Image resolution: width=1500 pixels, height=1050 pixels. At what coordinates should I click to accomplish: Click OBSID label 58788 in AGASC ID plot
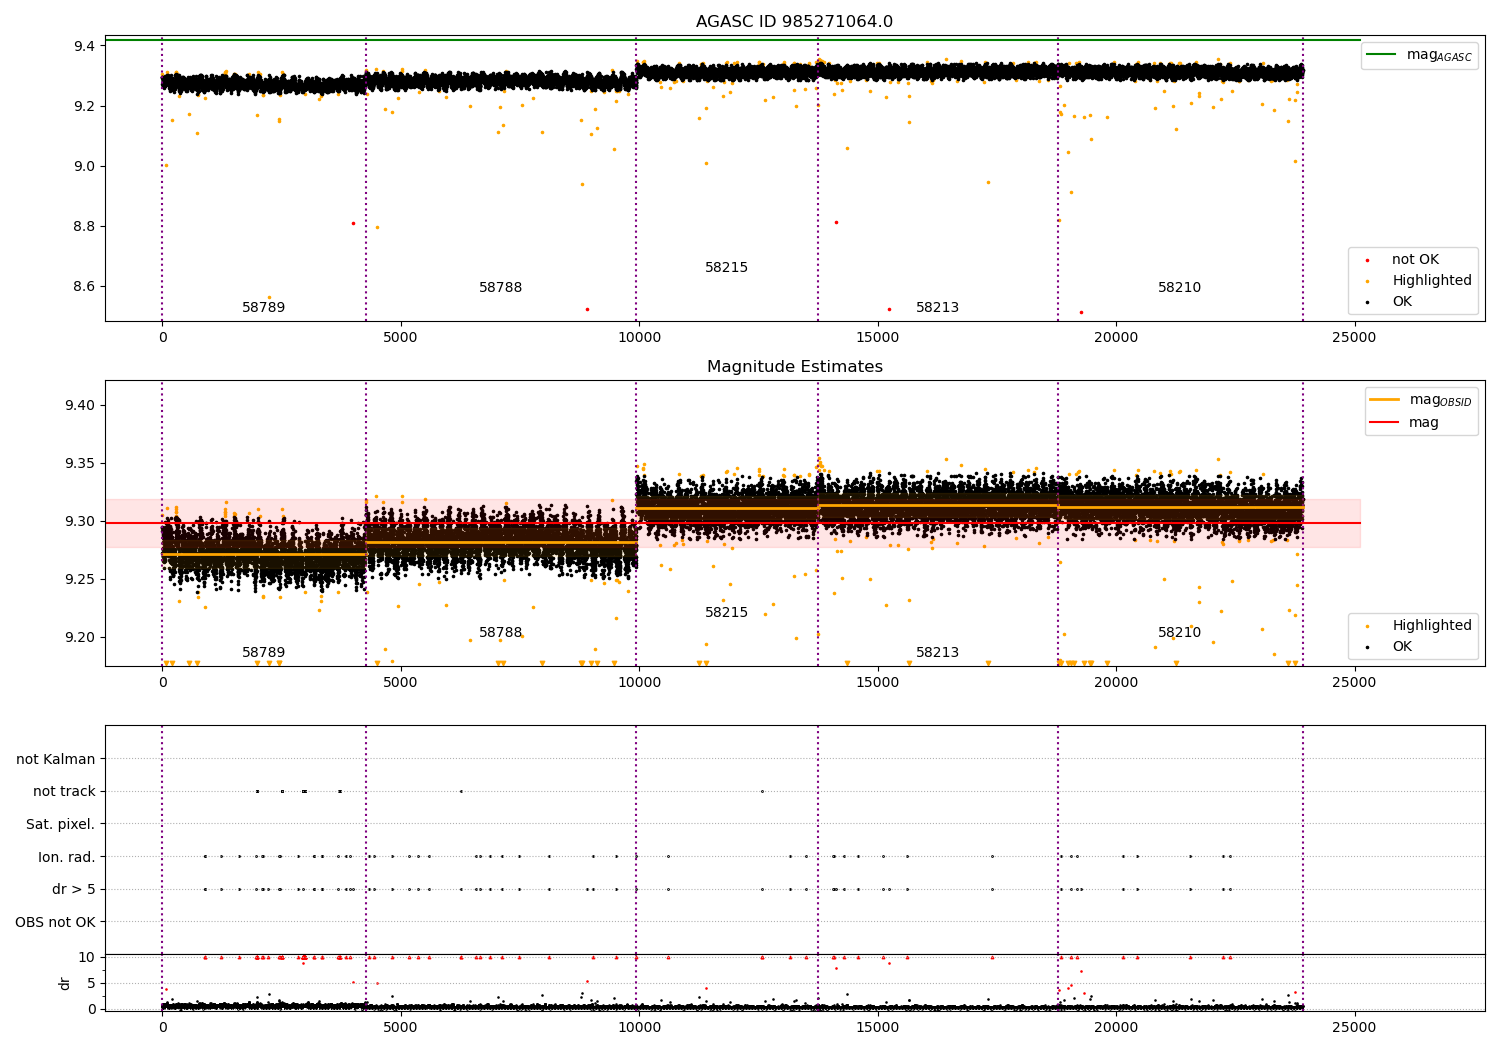(500, 288)
